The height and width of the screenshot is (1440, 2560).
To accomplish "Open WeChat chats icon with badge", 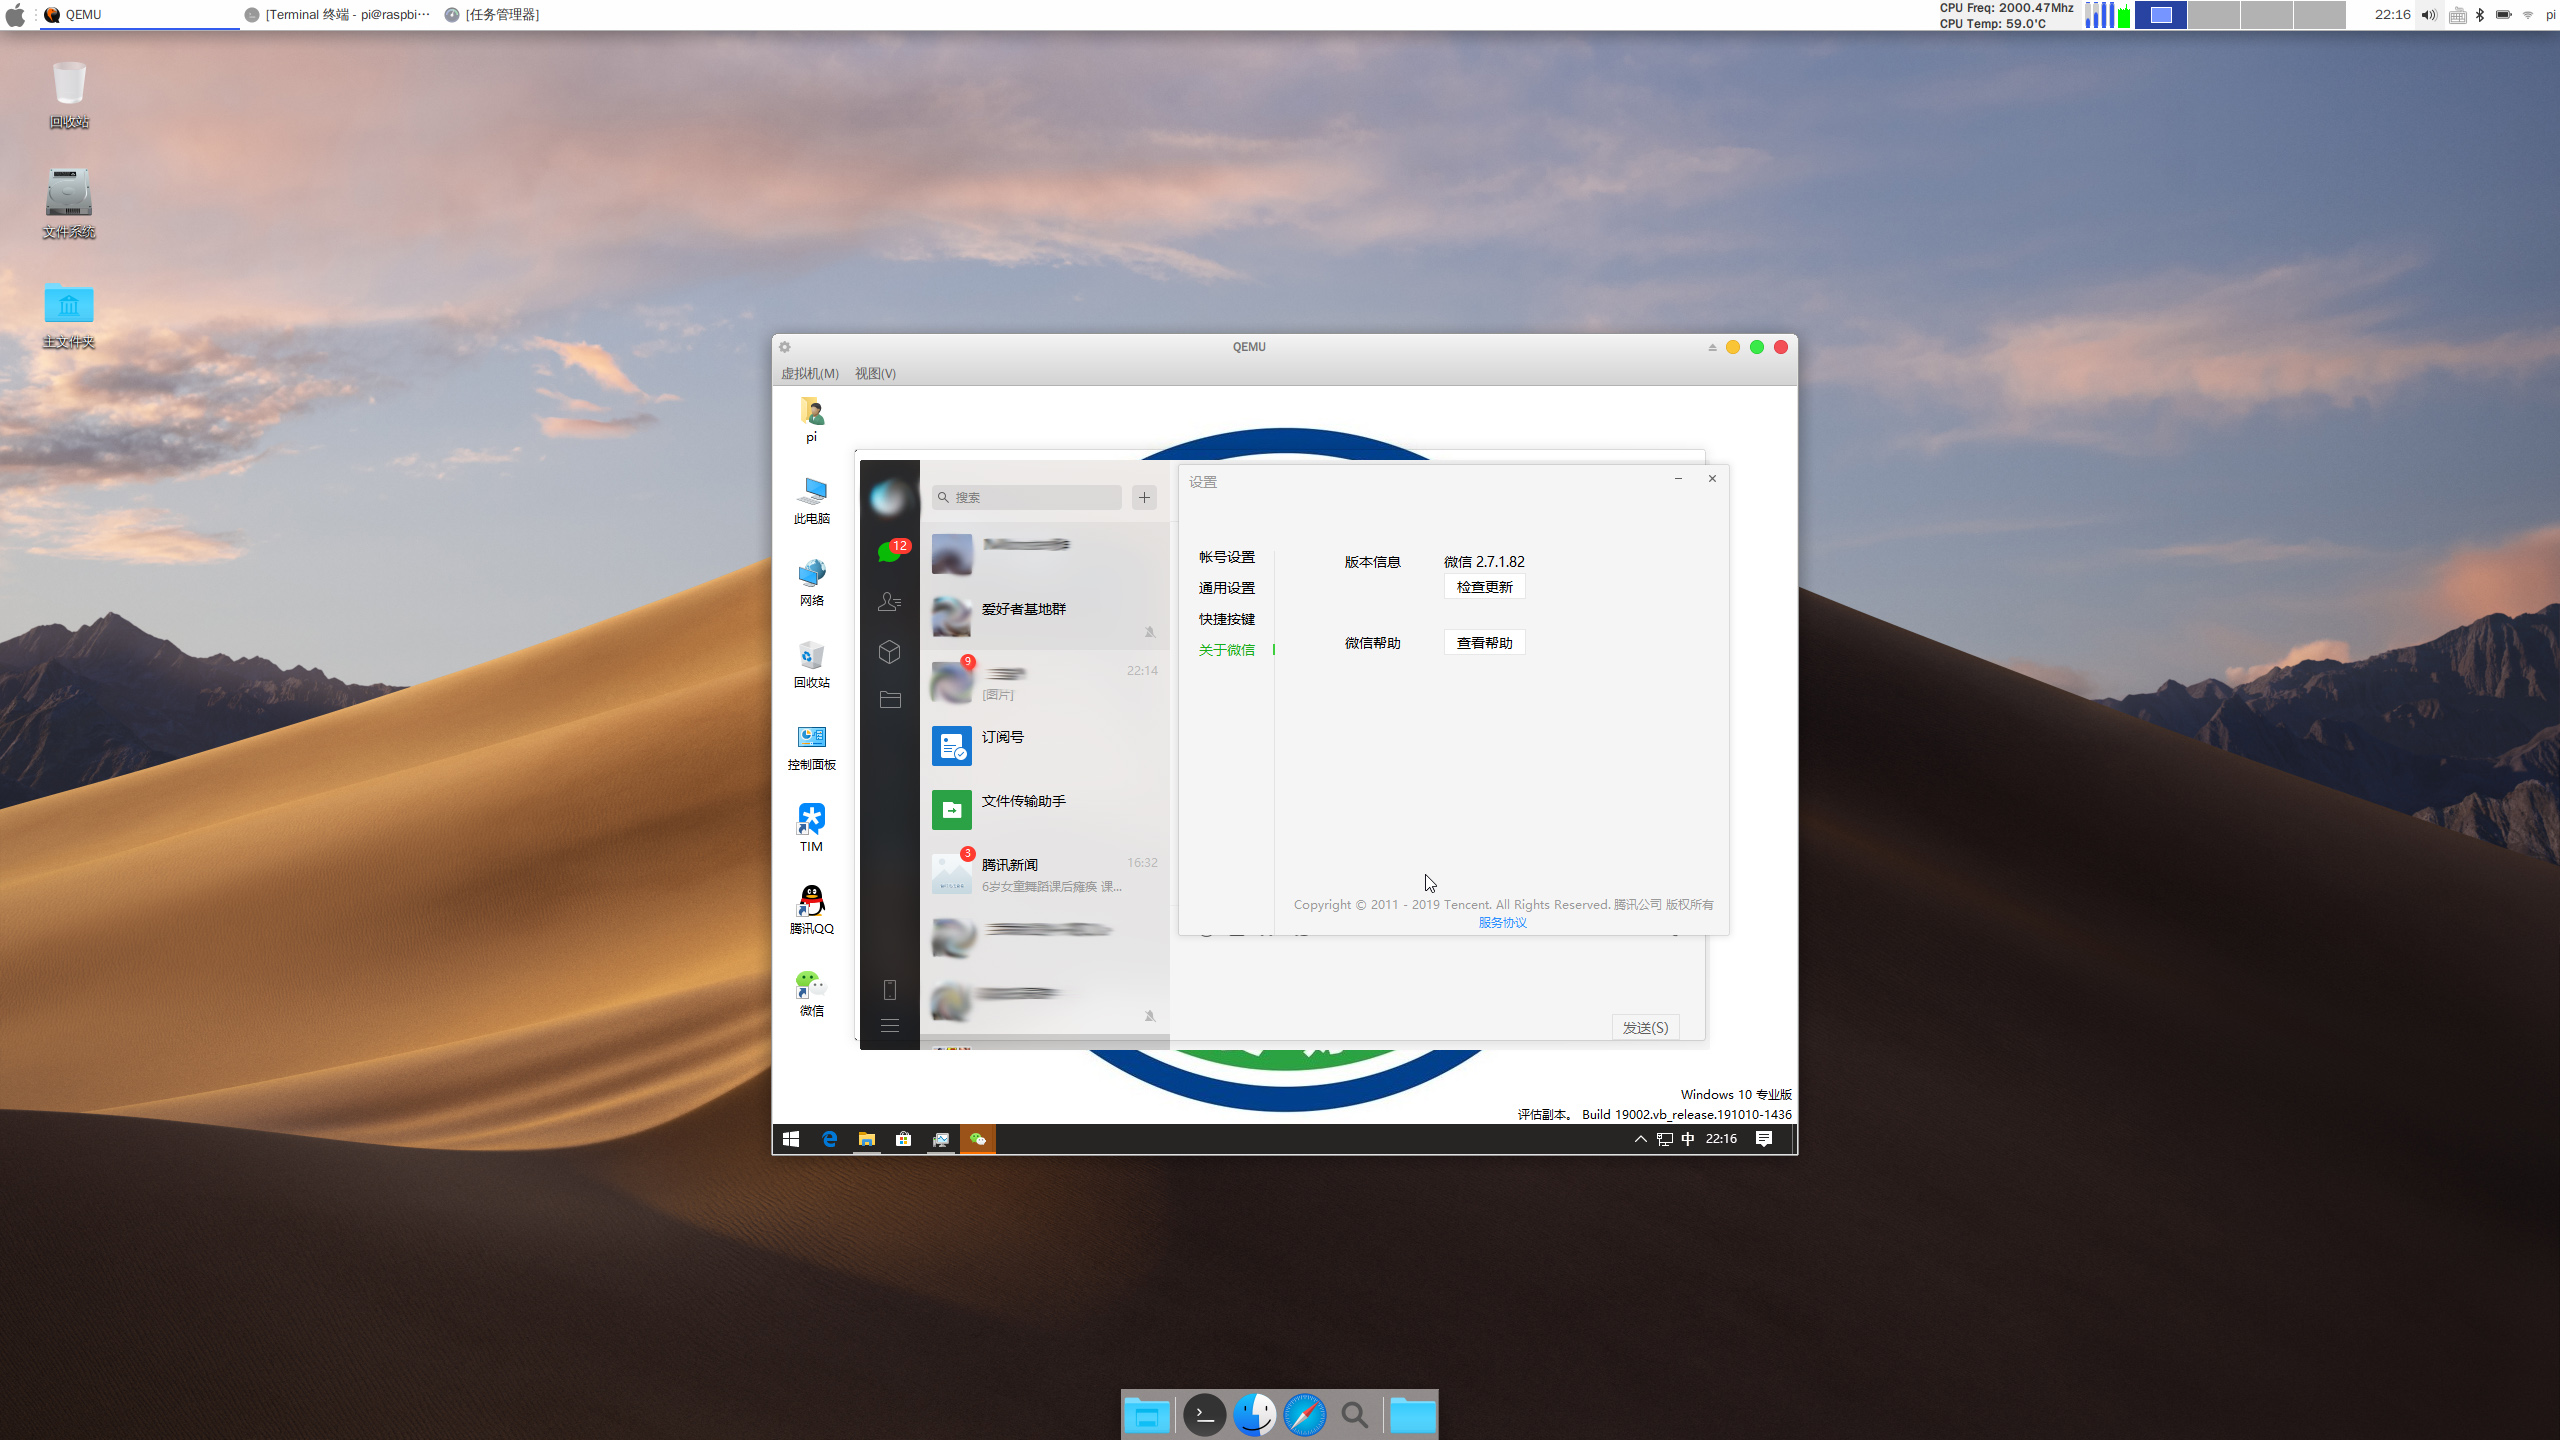I will [888, 551].
